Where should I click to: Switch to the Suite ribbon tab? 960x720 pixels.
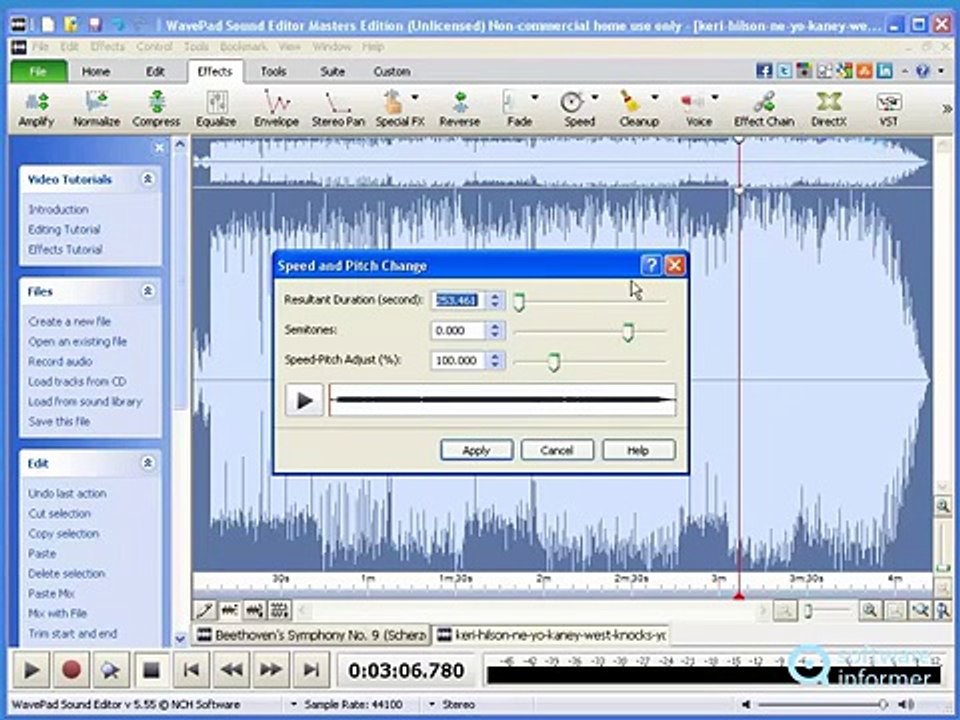[332, 72]
